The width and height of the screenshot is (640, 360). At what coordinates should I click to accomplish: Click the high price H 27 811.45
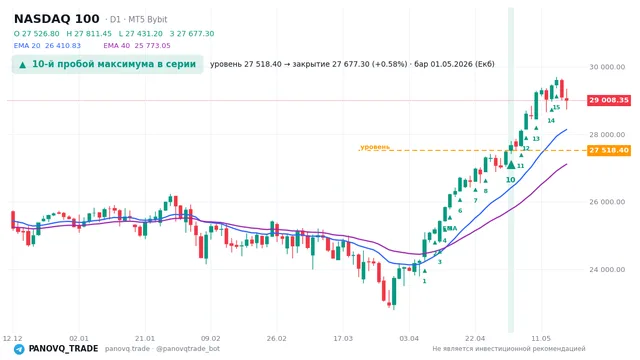(89, 33)
